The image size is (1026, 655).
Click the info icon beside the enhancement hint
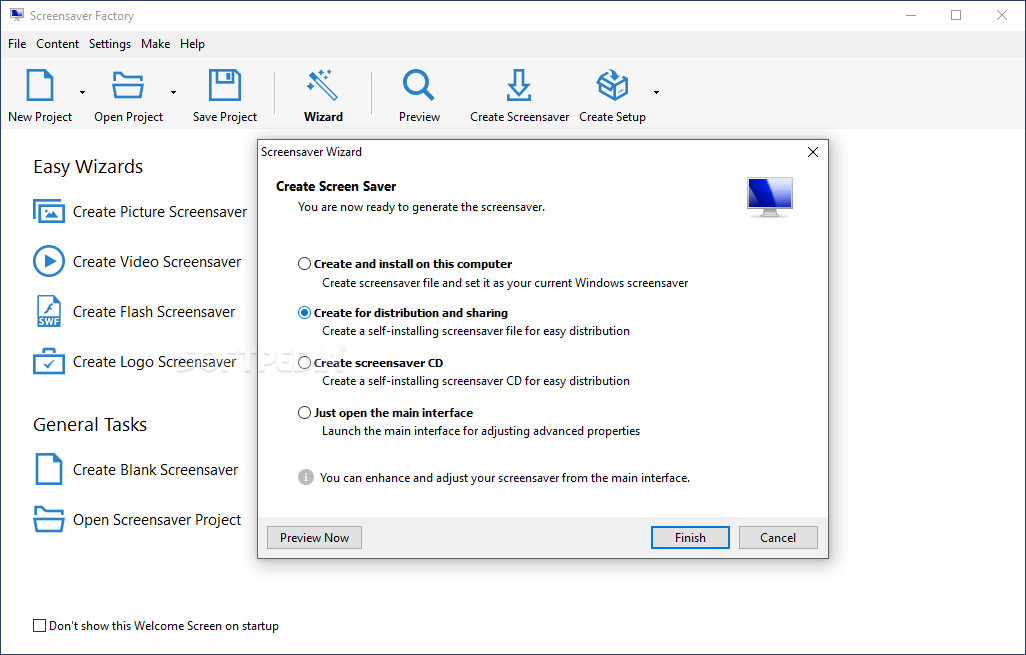[x=306, y=477]
